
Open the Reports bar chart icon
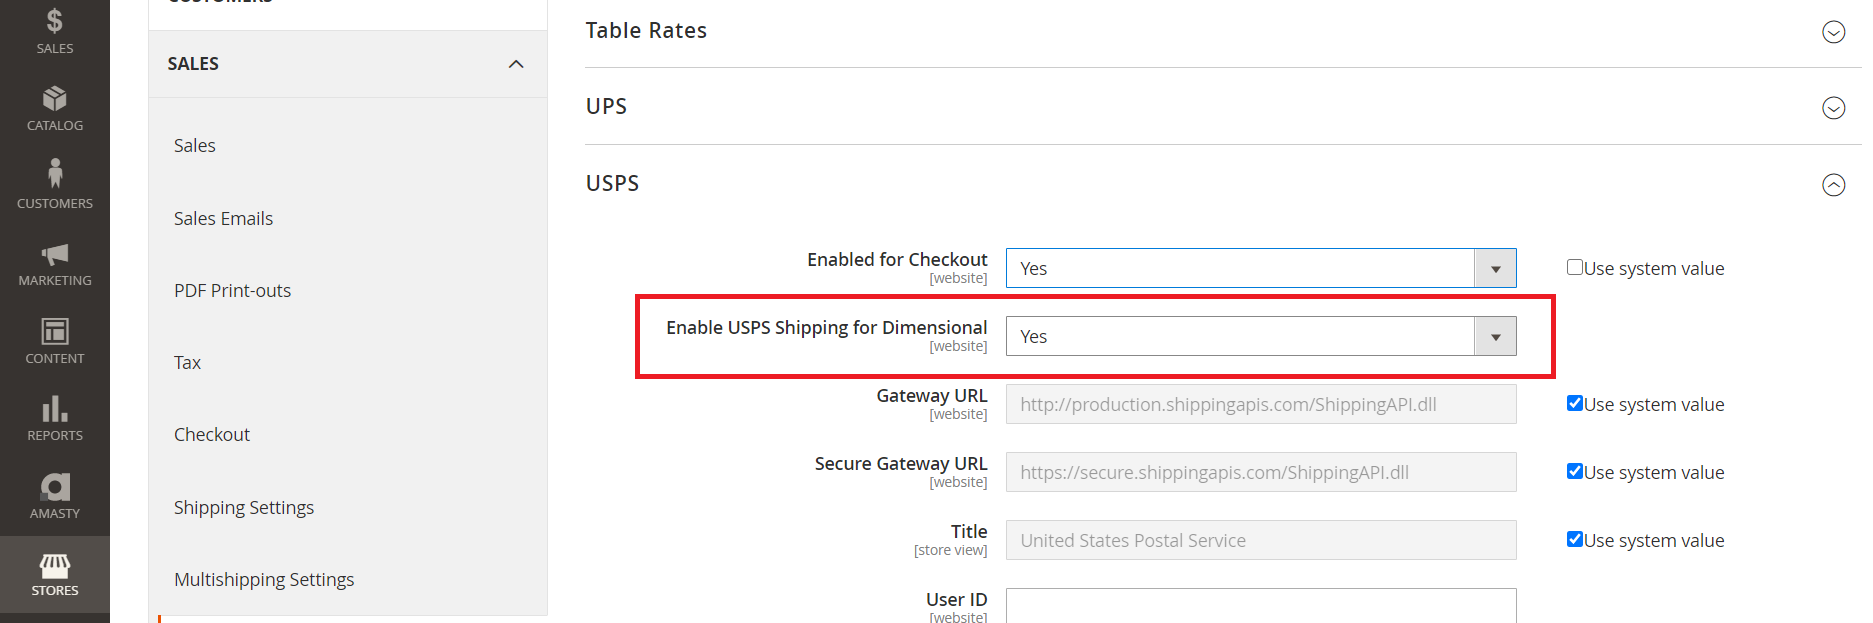click(55, 409)
